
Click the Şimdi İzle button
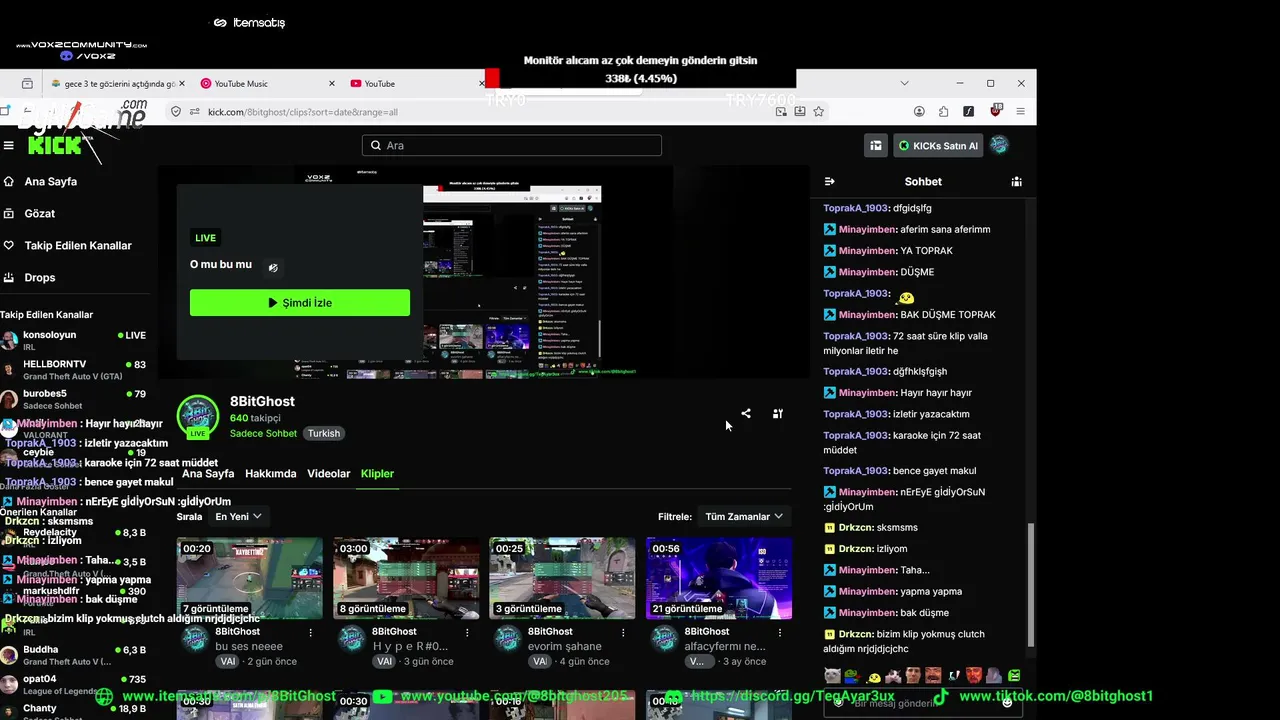300,303
